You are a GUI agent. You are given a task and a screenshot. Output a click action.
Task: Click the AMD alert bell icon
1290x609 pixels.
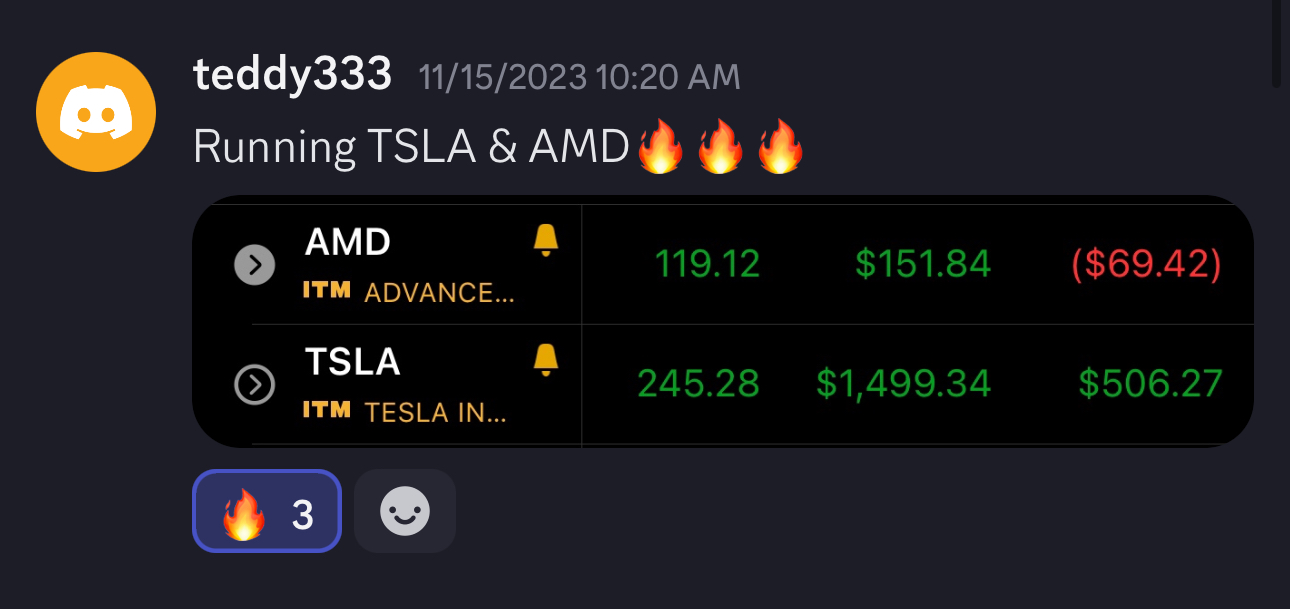(545, 240)
